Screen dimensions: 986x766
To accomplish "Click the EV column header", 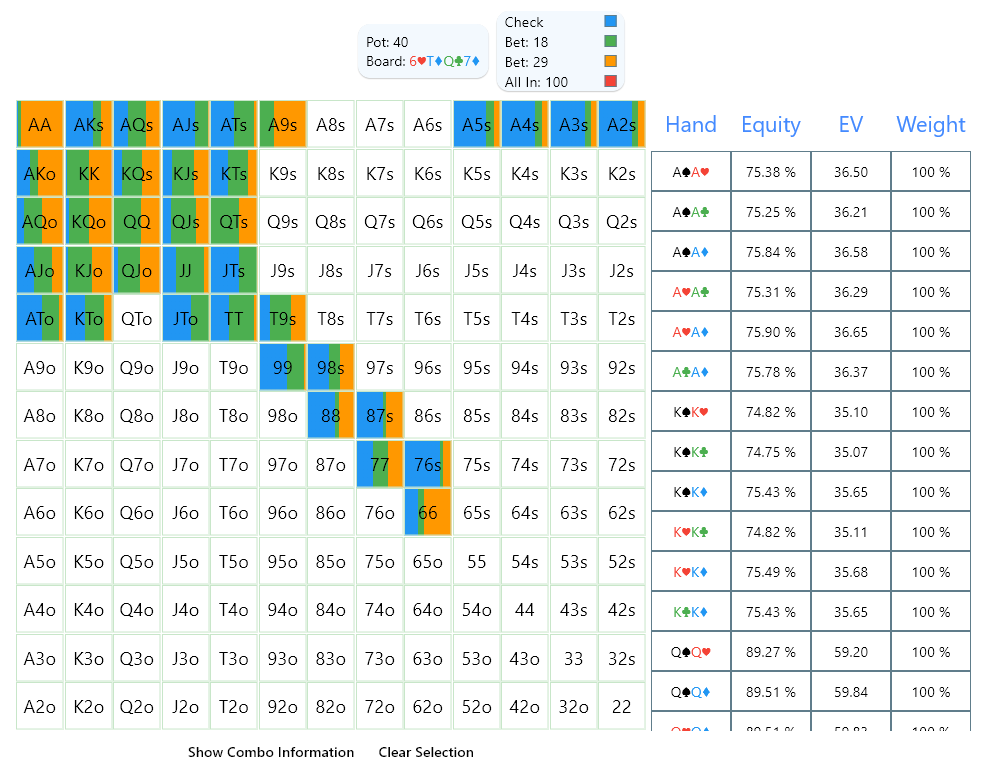I will pos(851,124).
